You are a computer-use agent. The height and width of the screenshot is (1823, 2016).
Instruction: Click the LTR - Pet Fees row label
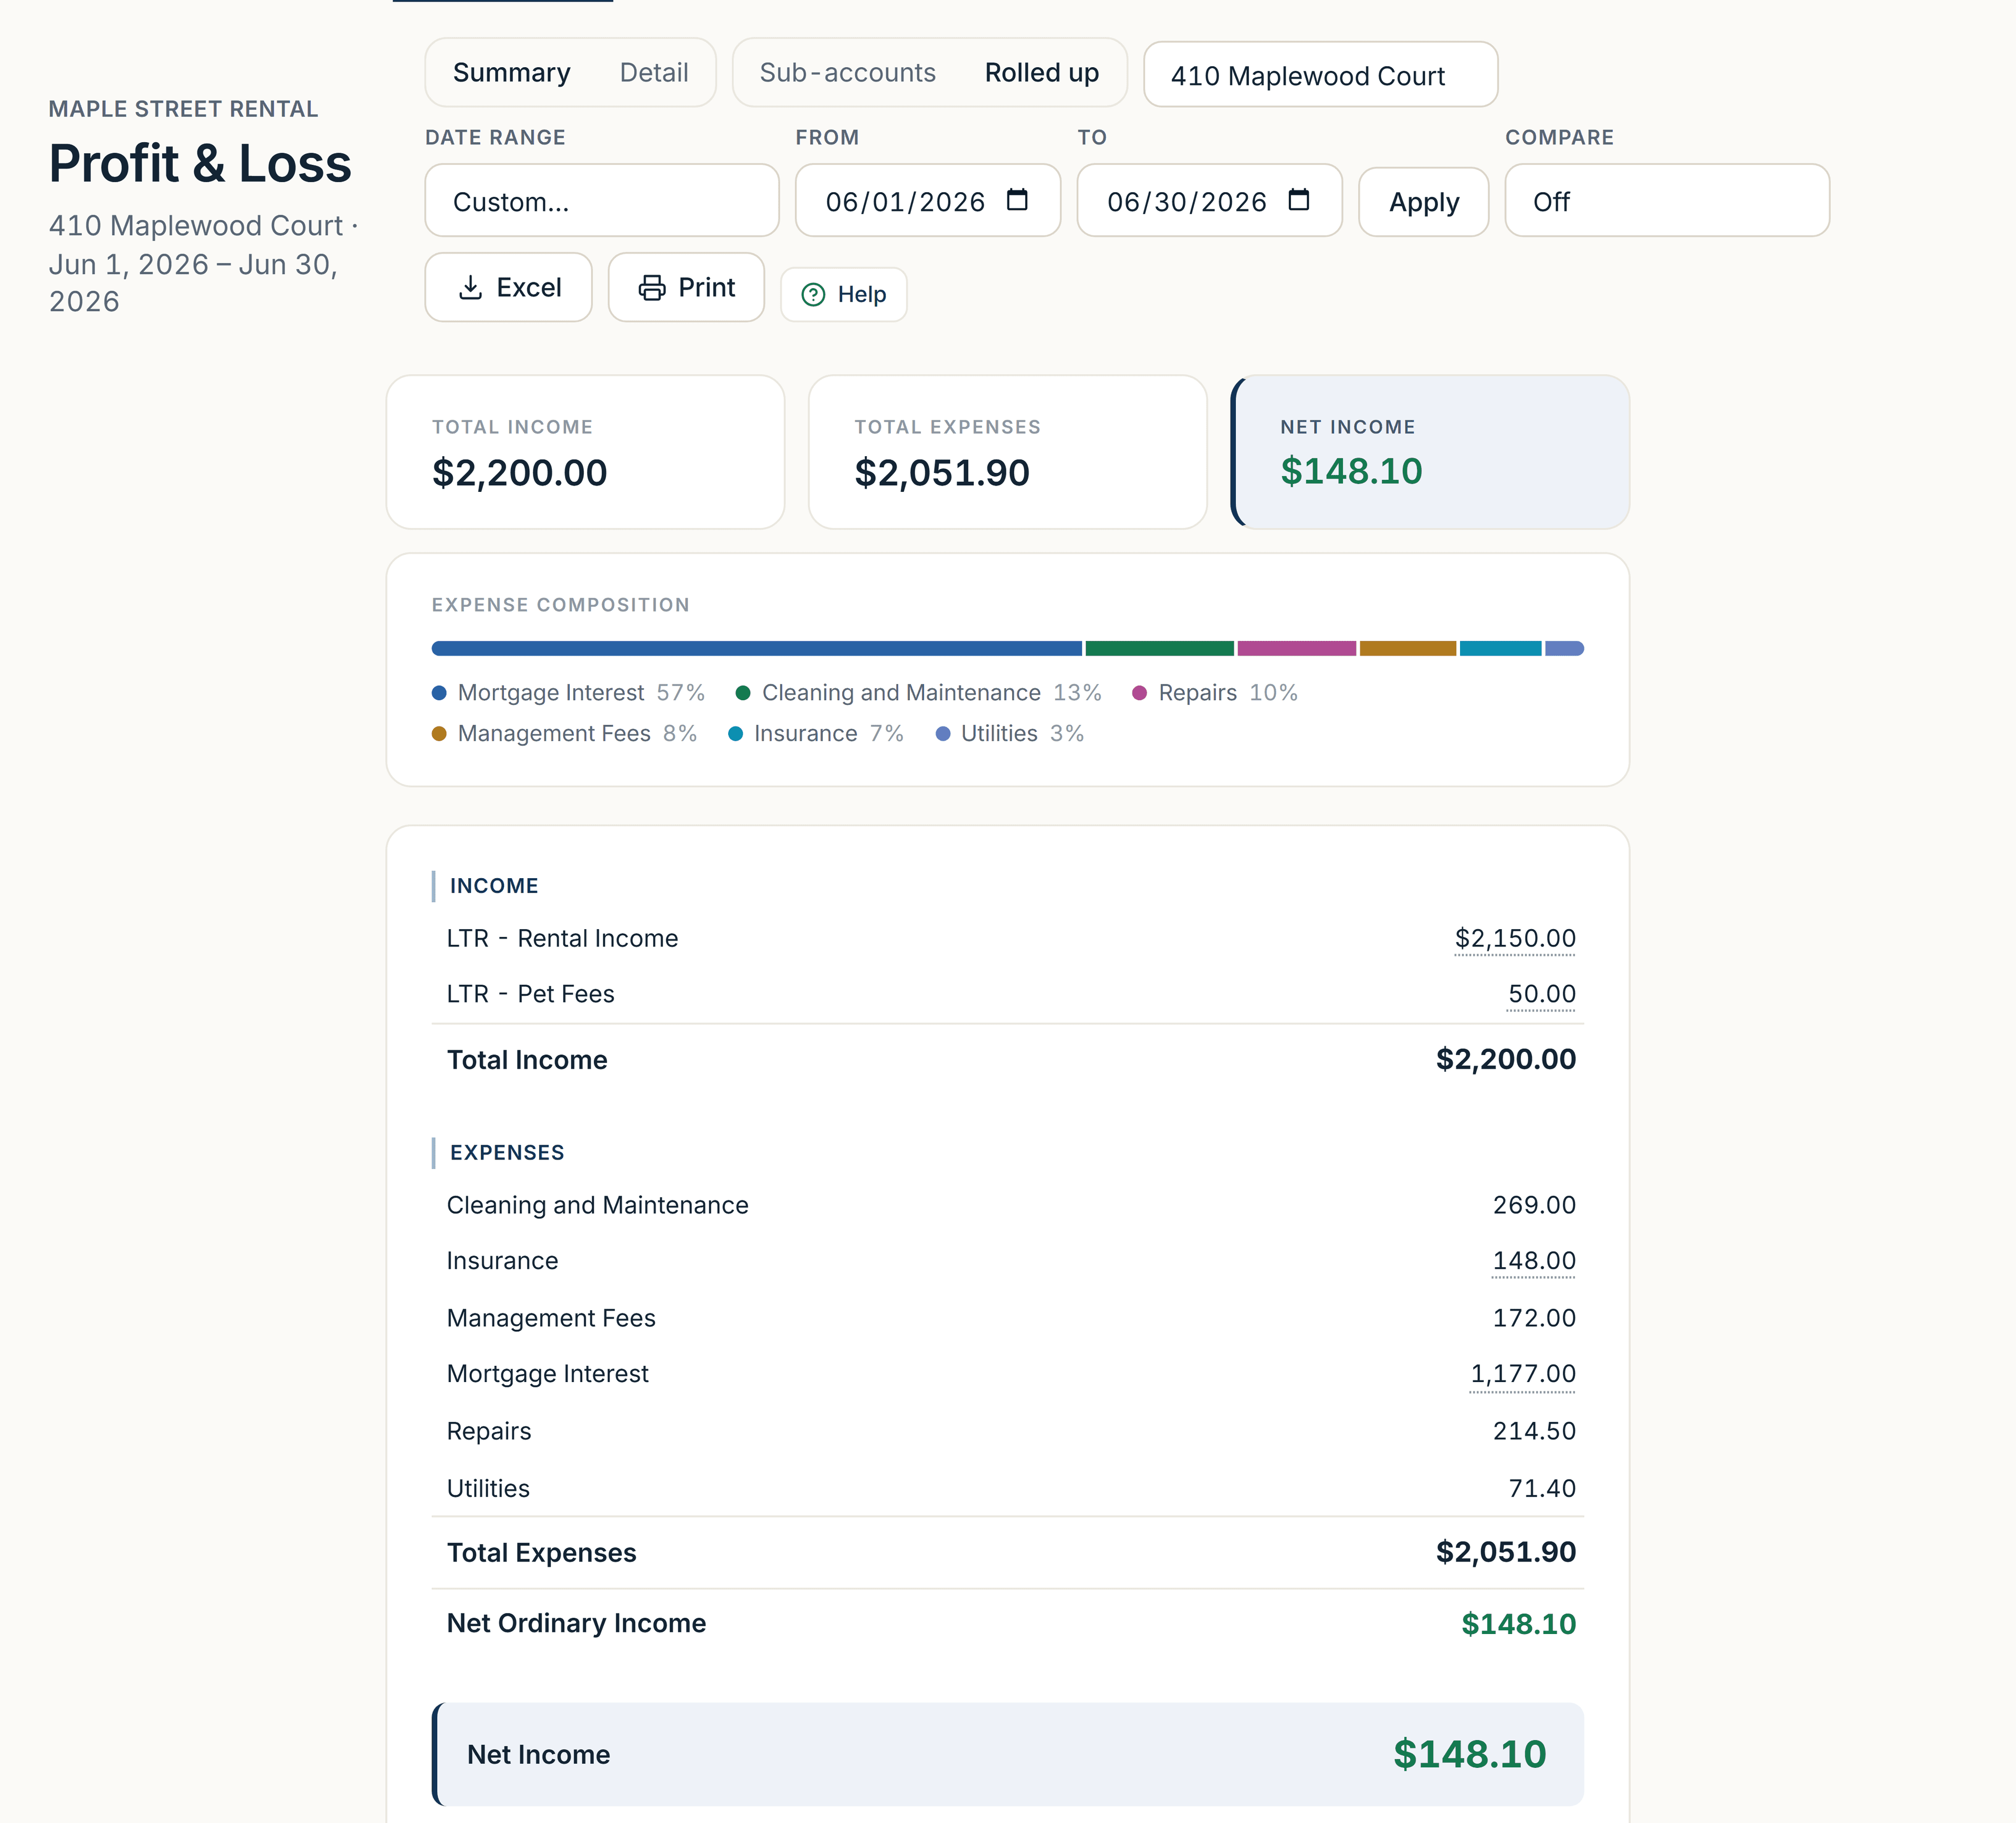(530, 994)
